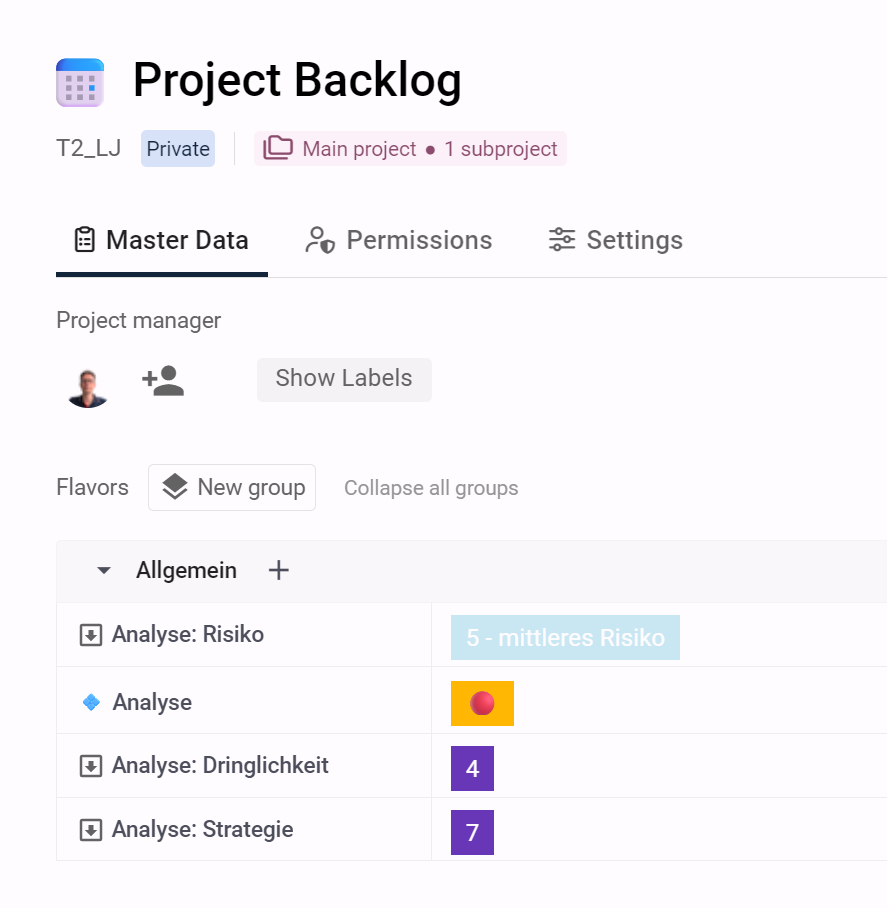
Task: Open the Dringlichkeit value 4 selector
Action: coord(472,768)
